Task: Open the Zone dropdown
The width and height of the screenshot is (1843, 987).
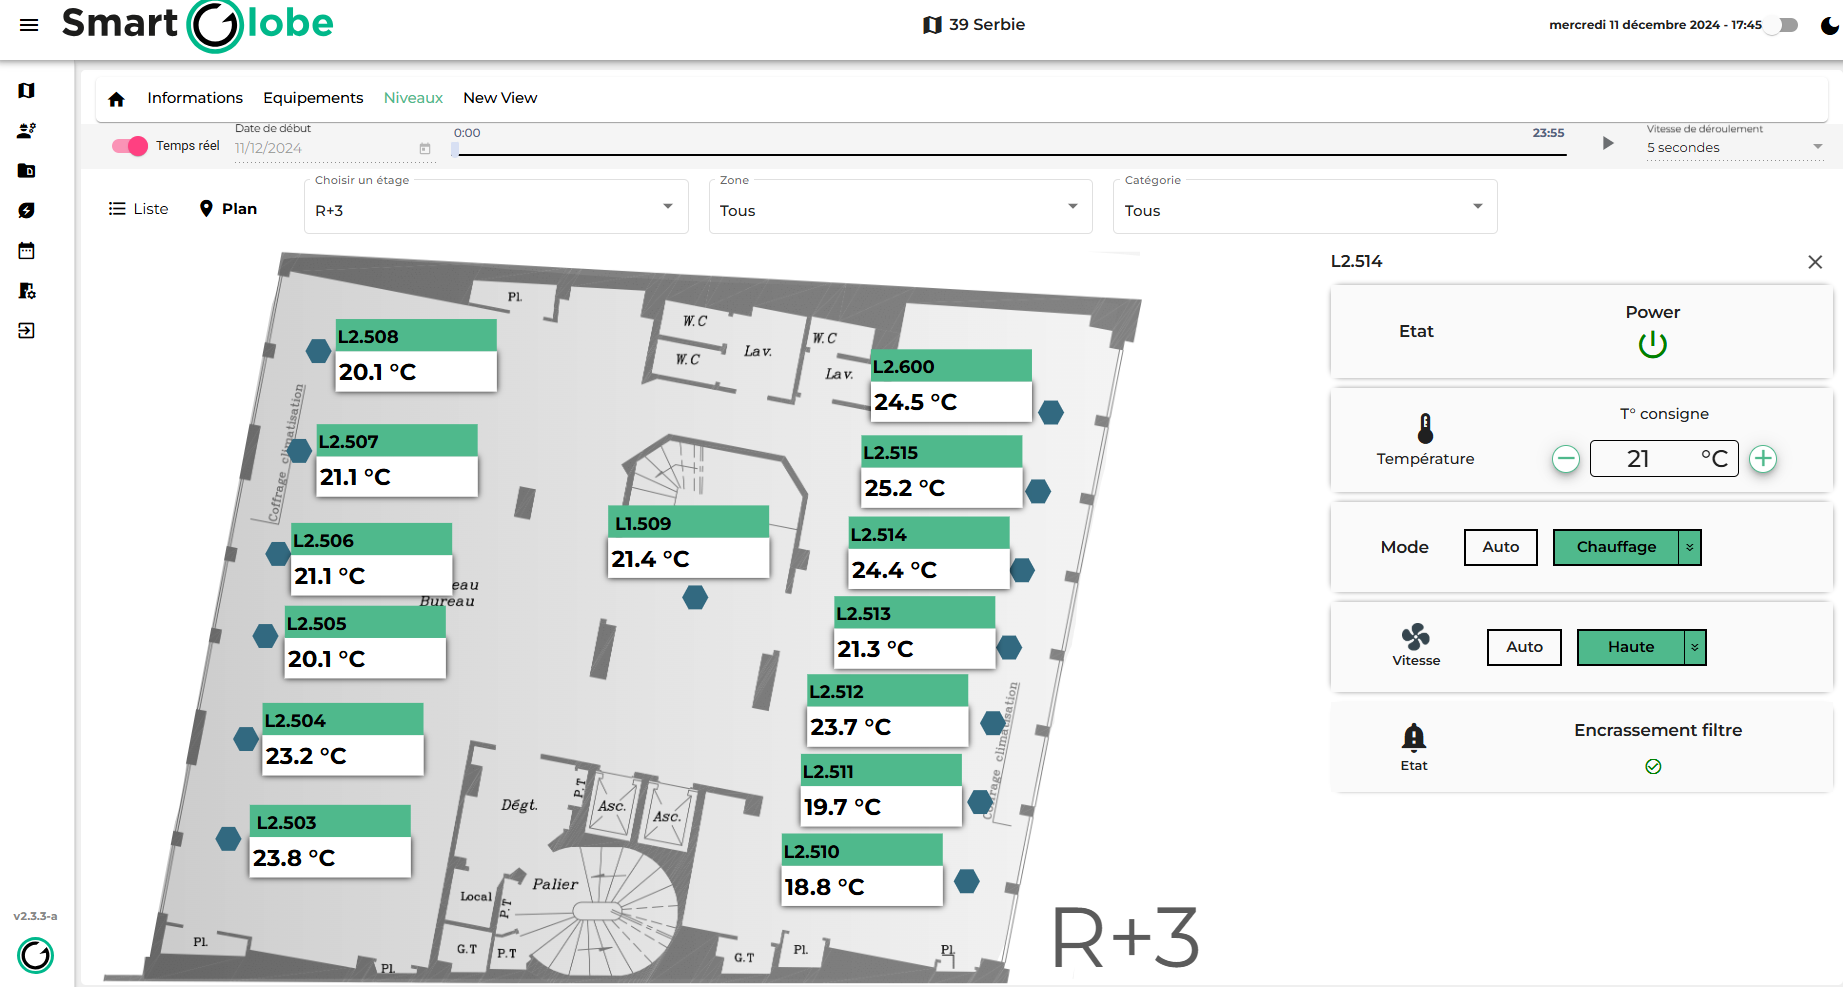Action: 900,209
